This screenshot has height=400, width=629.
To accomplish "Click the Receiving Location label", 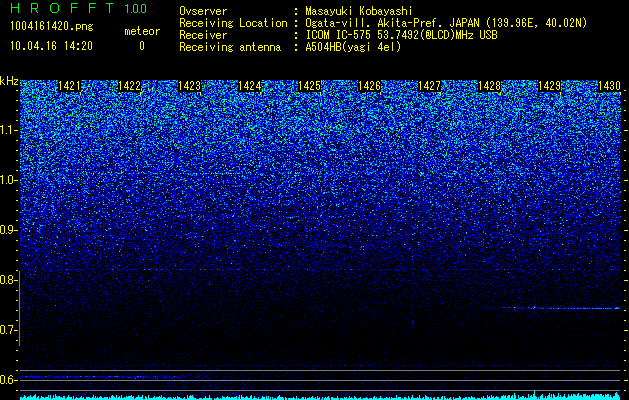I will click(233, 23).
